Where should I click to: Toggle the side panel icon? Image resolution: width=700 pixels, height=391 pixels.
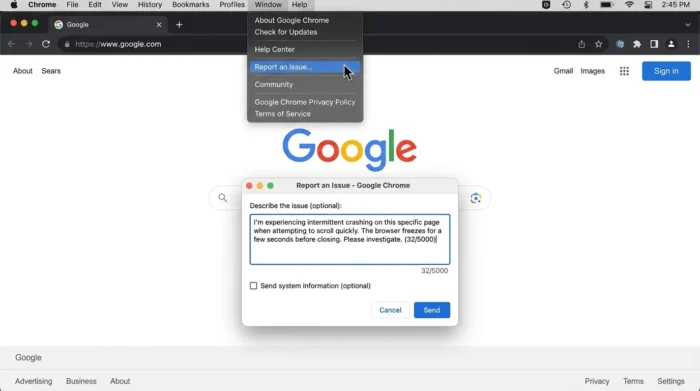pos(654,44)
